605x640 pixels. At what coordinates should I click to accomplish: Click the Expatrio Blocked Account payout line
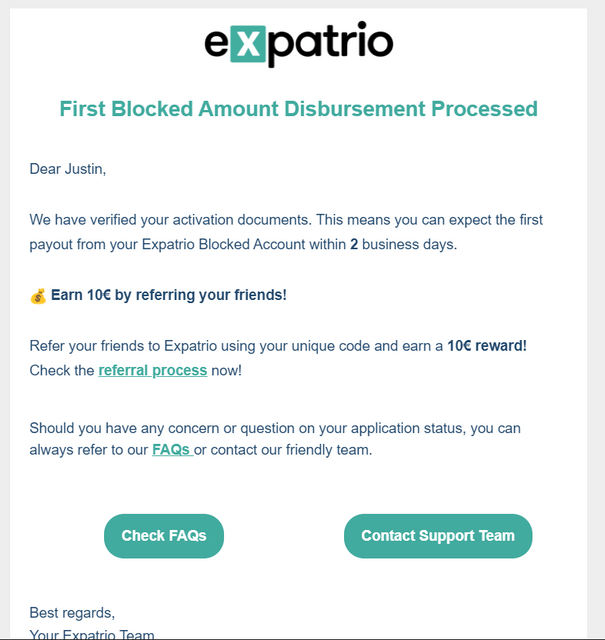click(x=243, y=244)
